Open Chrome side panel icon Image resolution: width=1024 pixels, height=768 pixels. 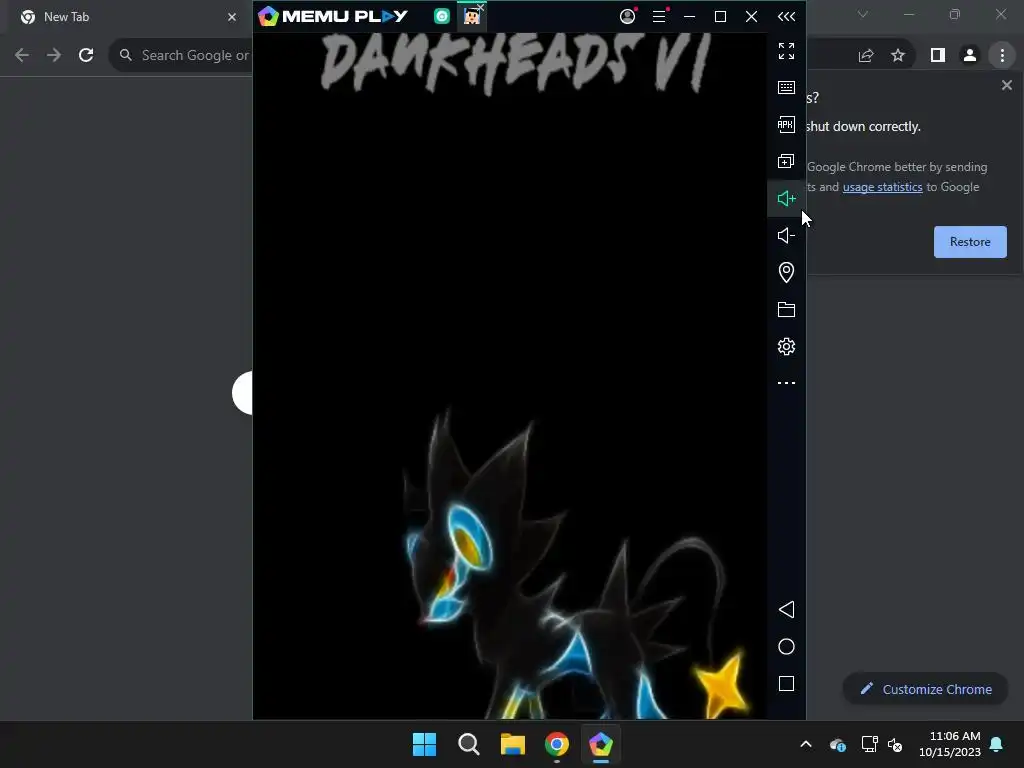(938, 56)
